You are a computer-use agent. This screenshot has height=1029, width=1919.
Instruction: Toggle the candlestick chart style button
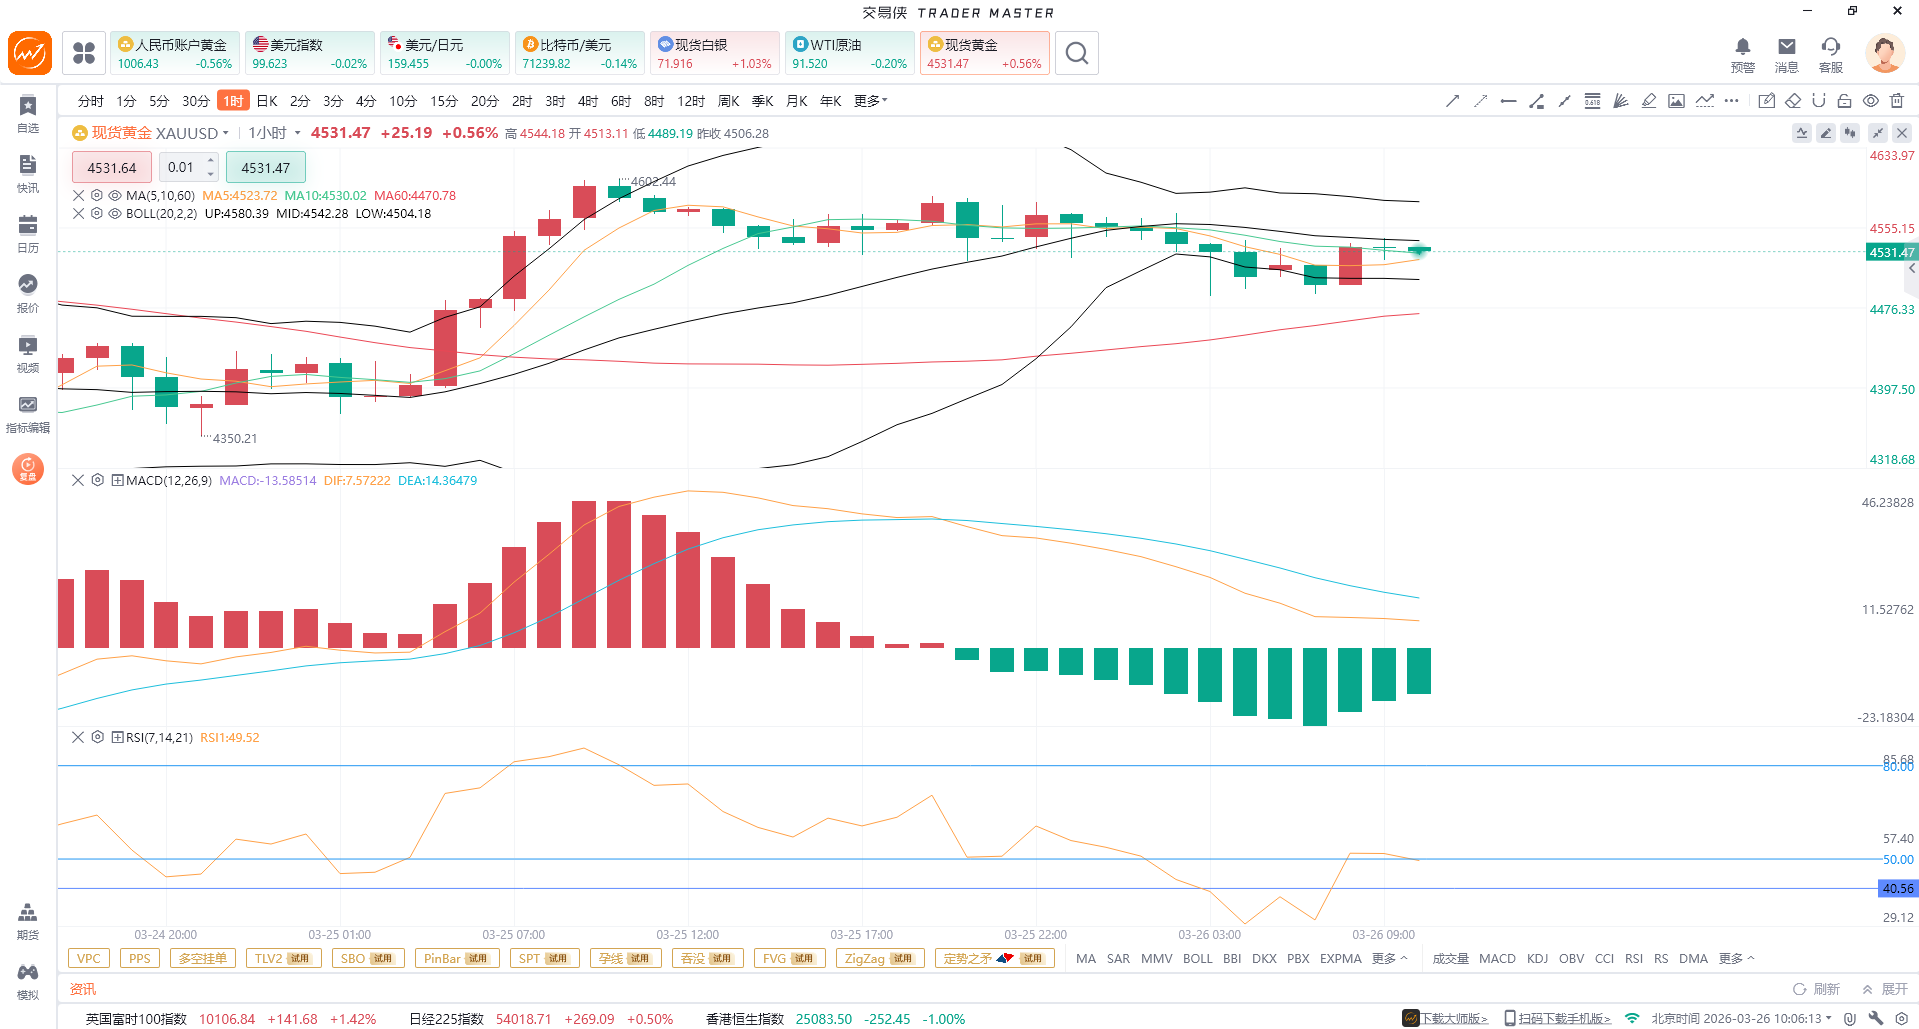point(1850,133)
